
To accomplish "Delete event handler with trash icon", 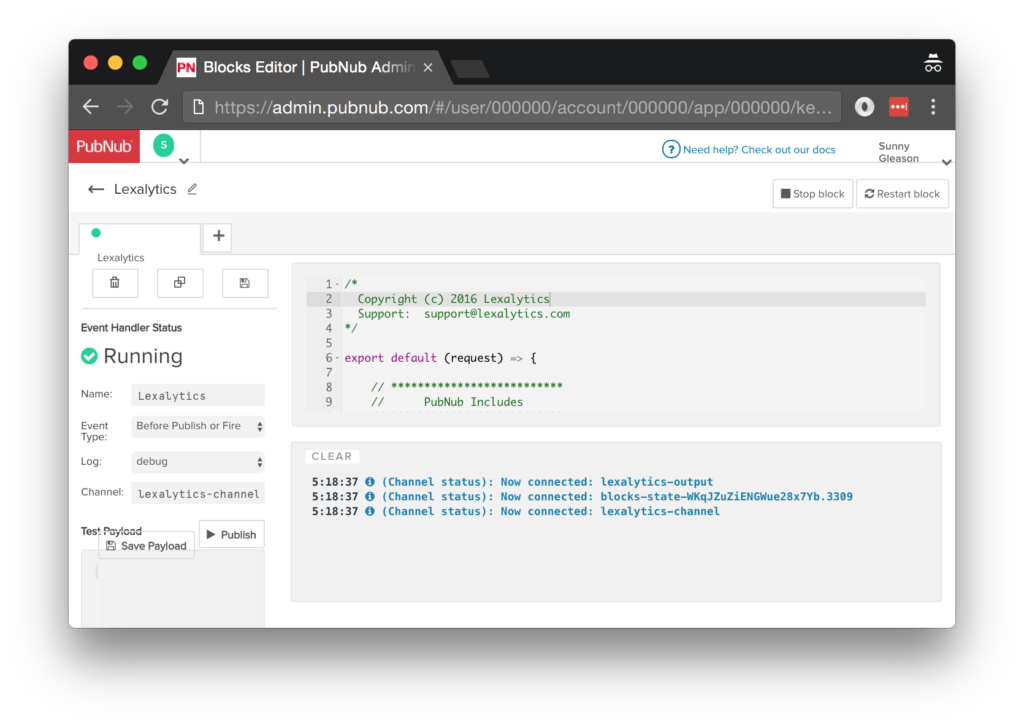I will 115,283.
